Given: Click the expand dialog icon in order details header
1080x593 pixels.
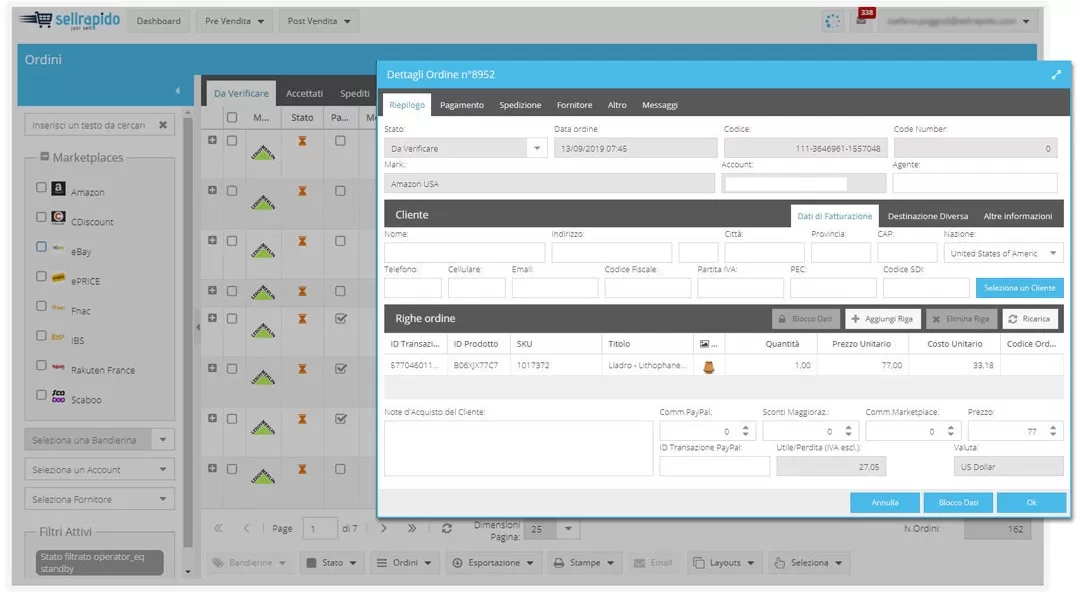Looking at the screenshot, I should click(x=1056, y=75).
